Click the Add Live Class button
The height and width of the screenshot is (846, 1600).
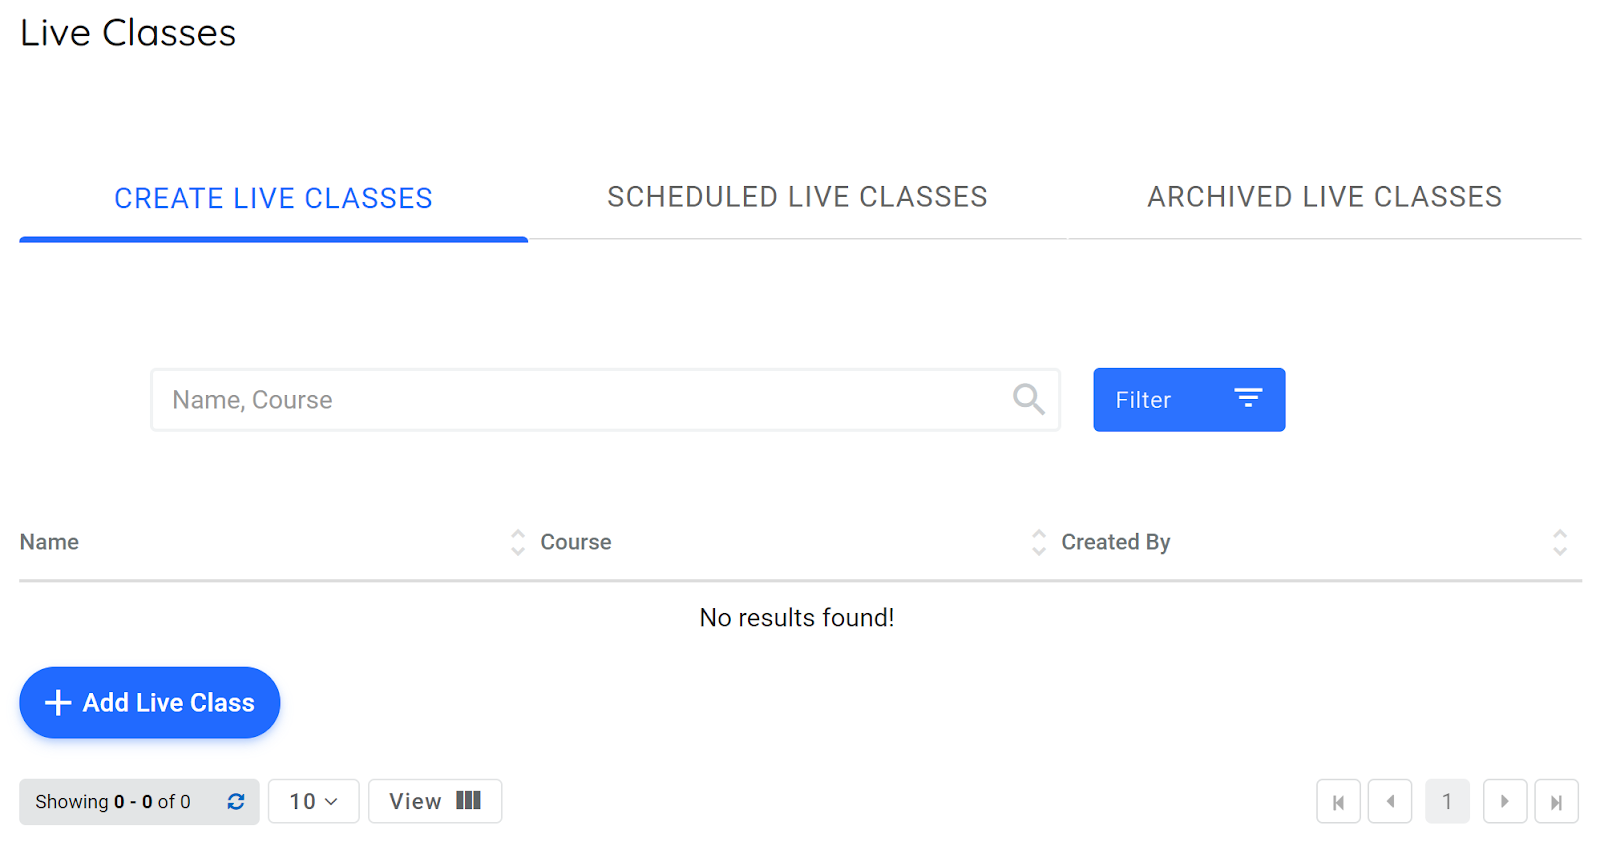pos(149,702)
